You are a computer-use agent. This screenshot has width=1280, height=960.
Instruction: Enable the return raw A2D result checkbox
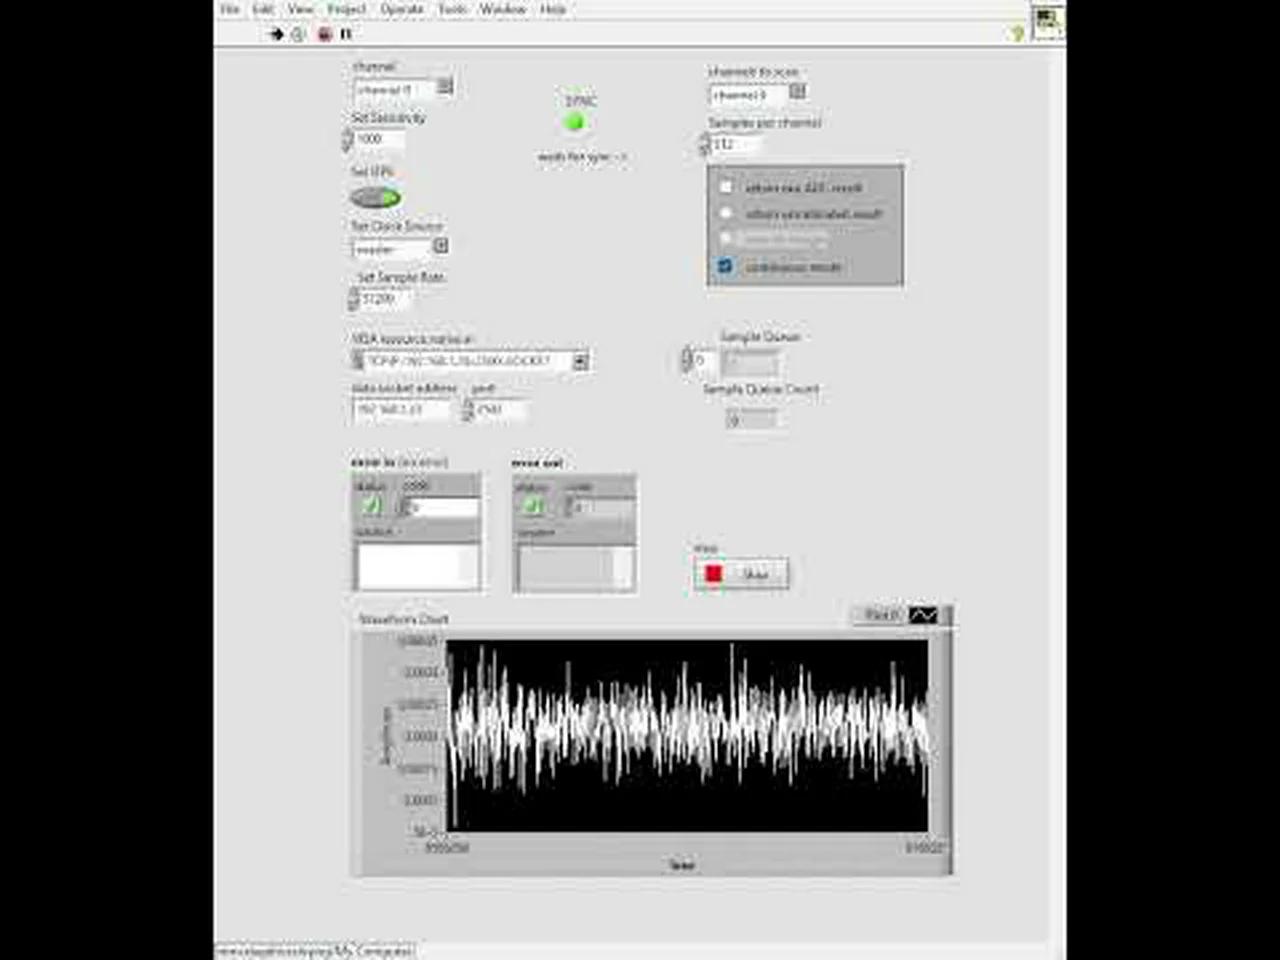[726, 187]
